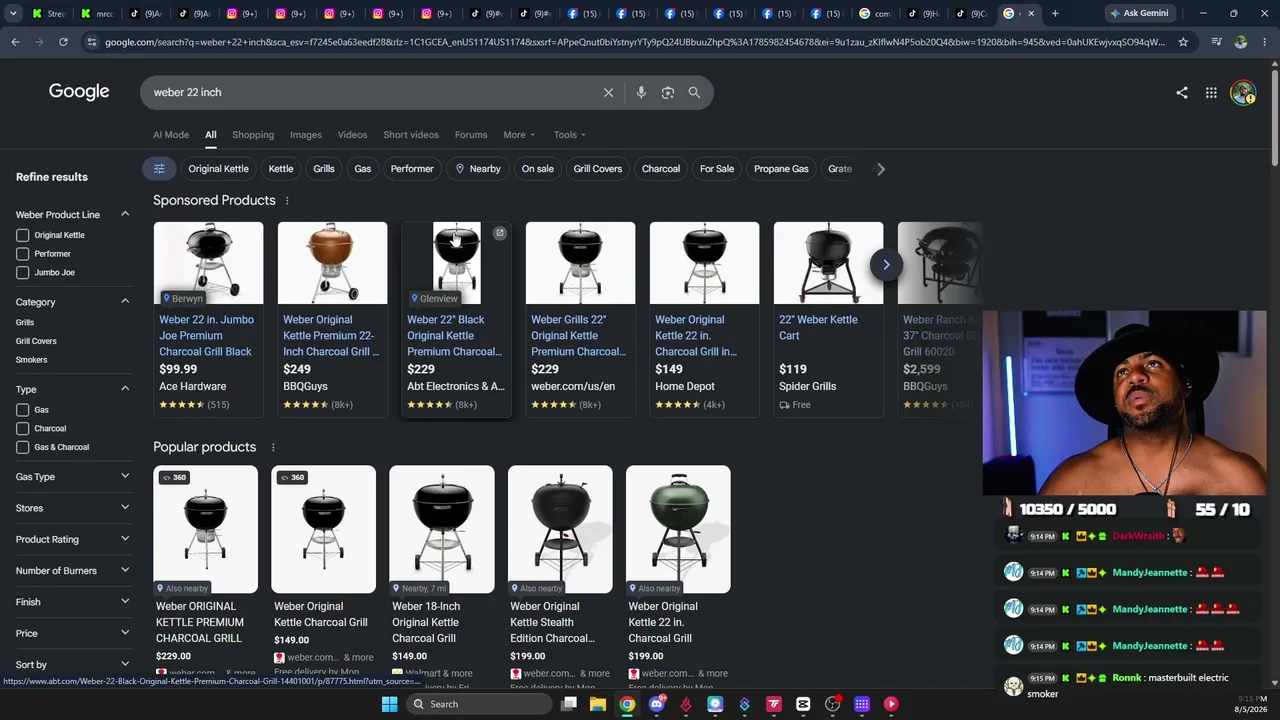Open the Google account avatar menu
1280x720 pixels.
click(x=1243, y=92)
